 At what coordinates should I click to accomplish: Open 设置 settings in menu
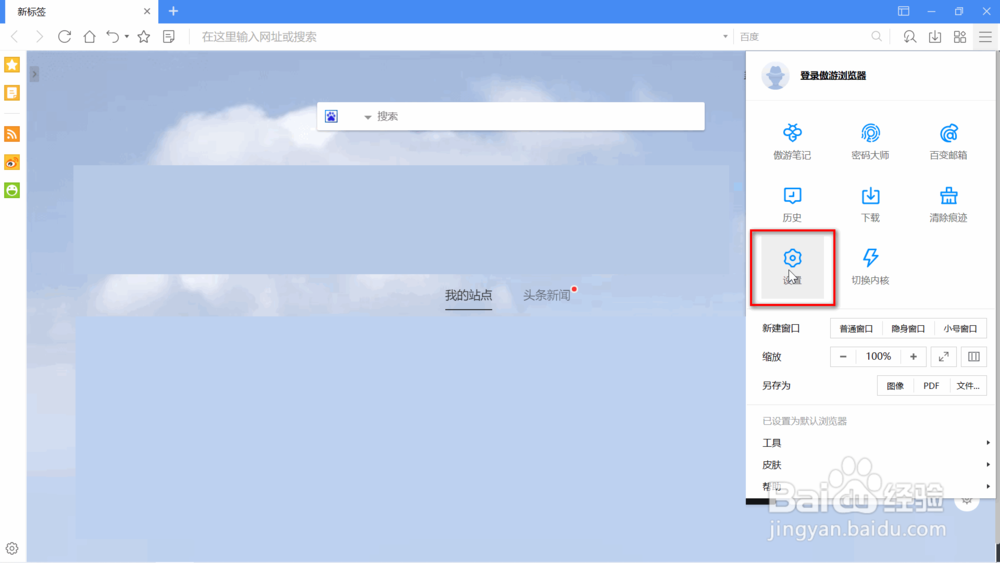pos(792,267)
